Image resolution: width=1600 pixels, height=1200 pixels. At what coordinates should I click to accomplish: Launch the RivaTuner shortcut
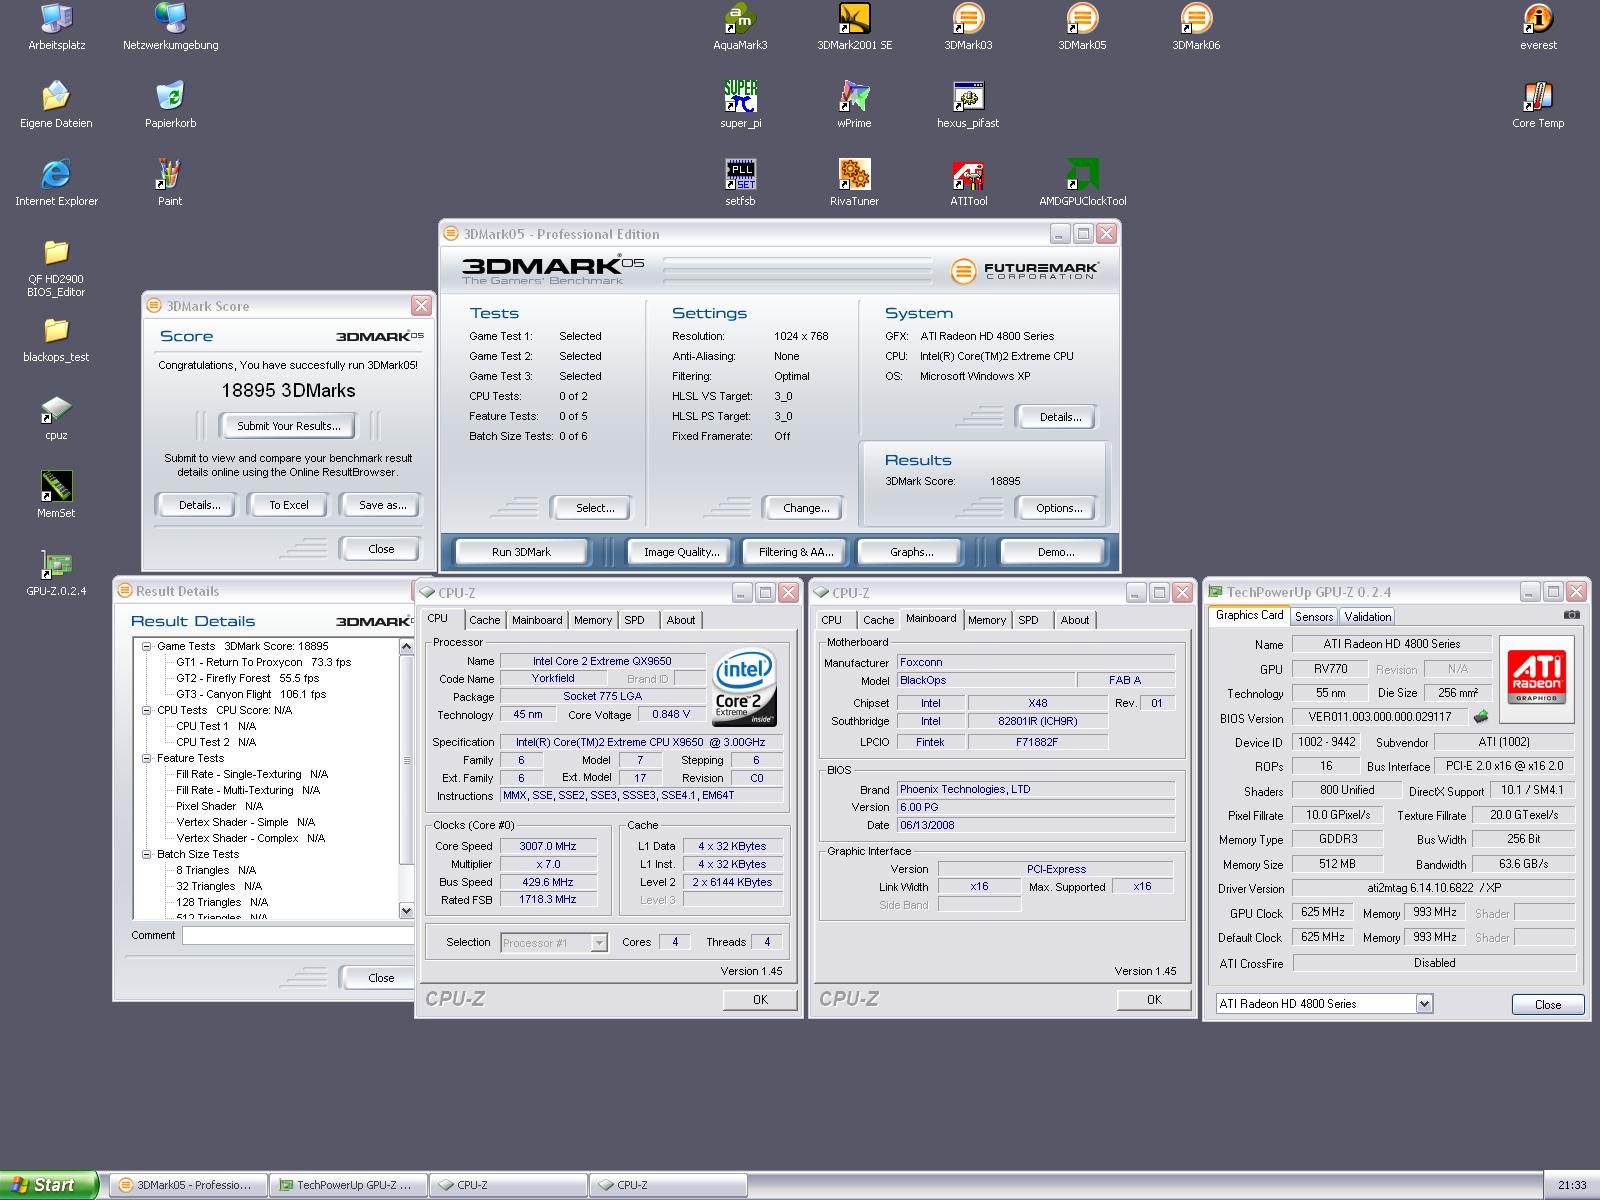click(854, 183)
